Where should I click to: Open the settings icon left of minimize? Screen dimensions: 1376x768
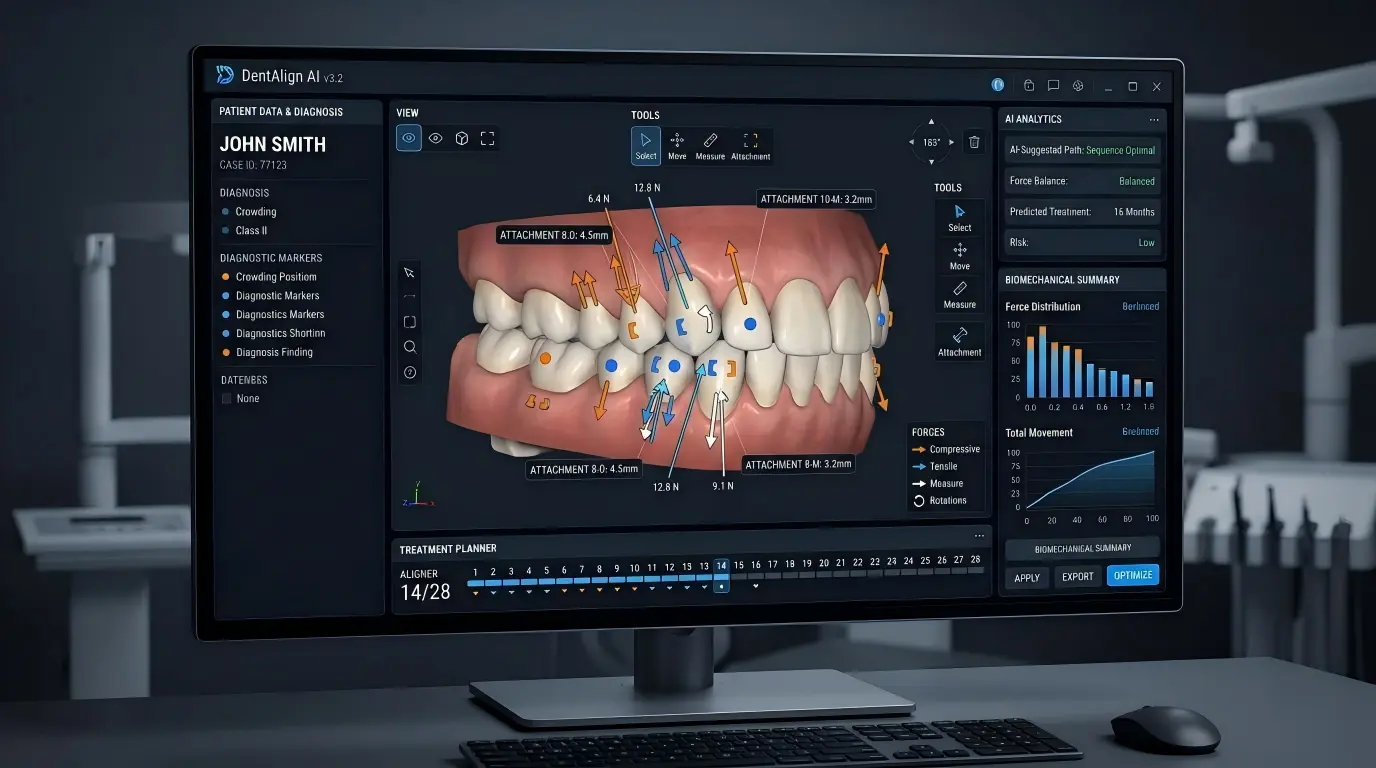[1078, 86]
